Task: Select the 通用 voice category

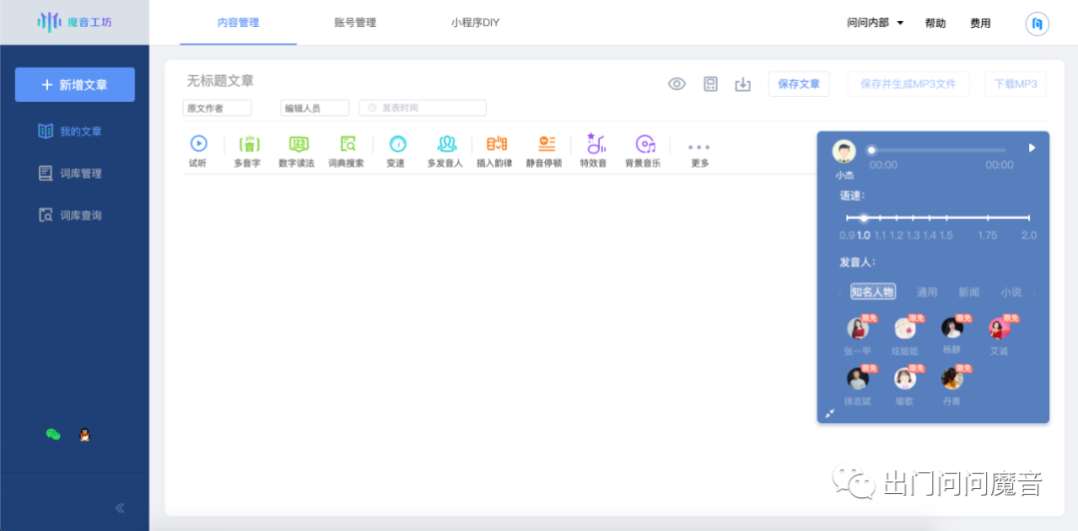Action: [927, 292]
